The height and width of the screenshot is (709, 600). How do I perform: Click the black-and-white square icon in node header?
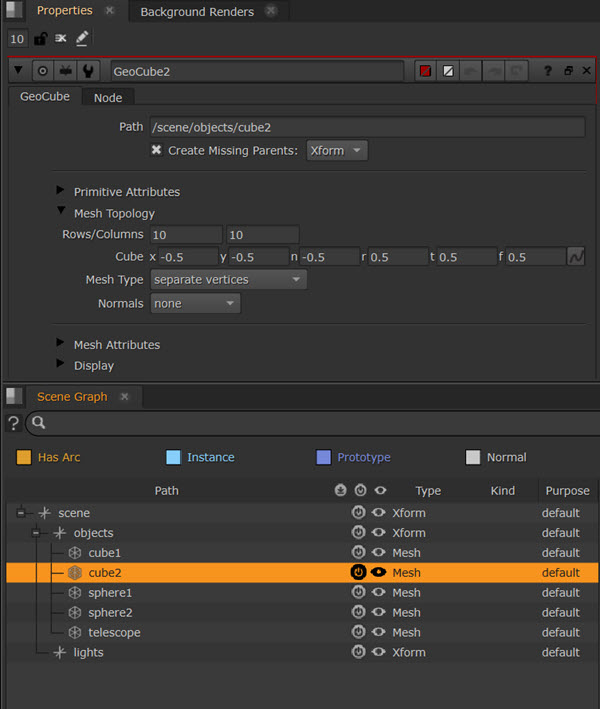tap(449, 71)
